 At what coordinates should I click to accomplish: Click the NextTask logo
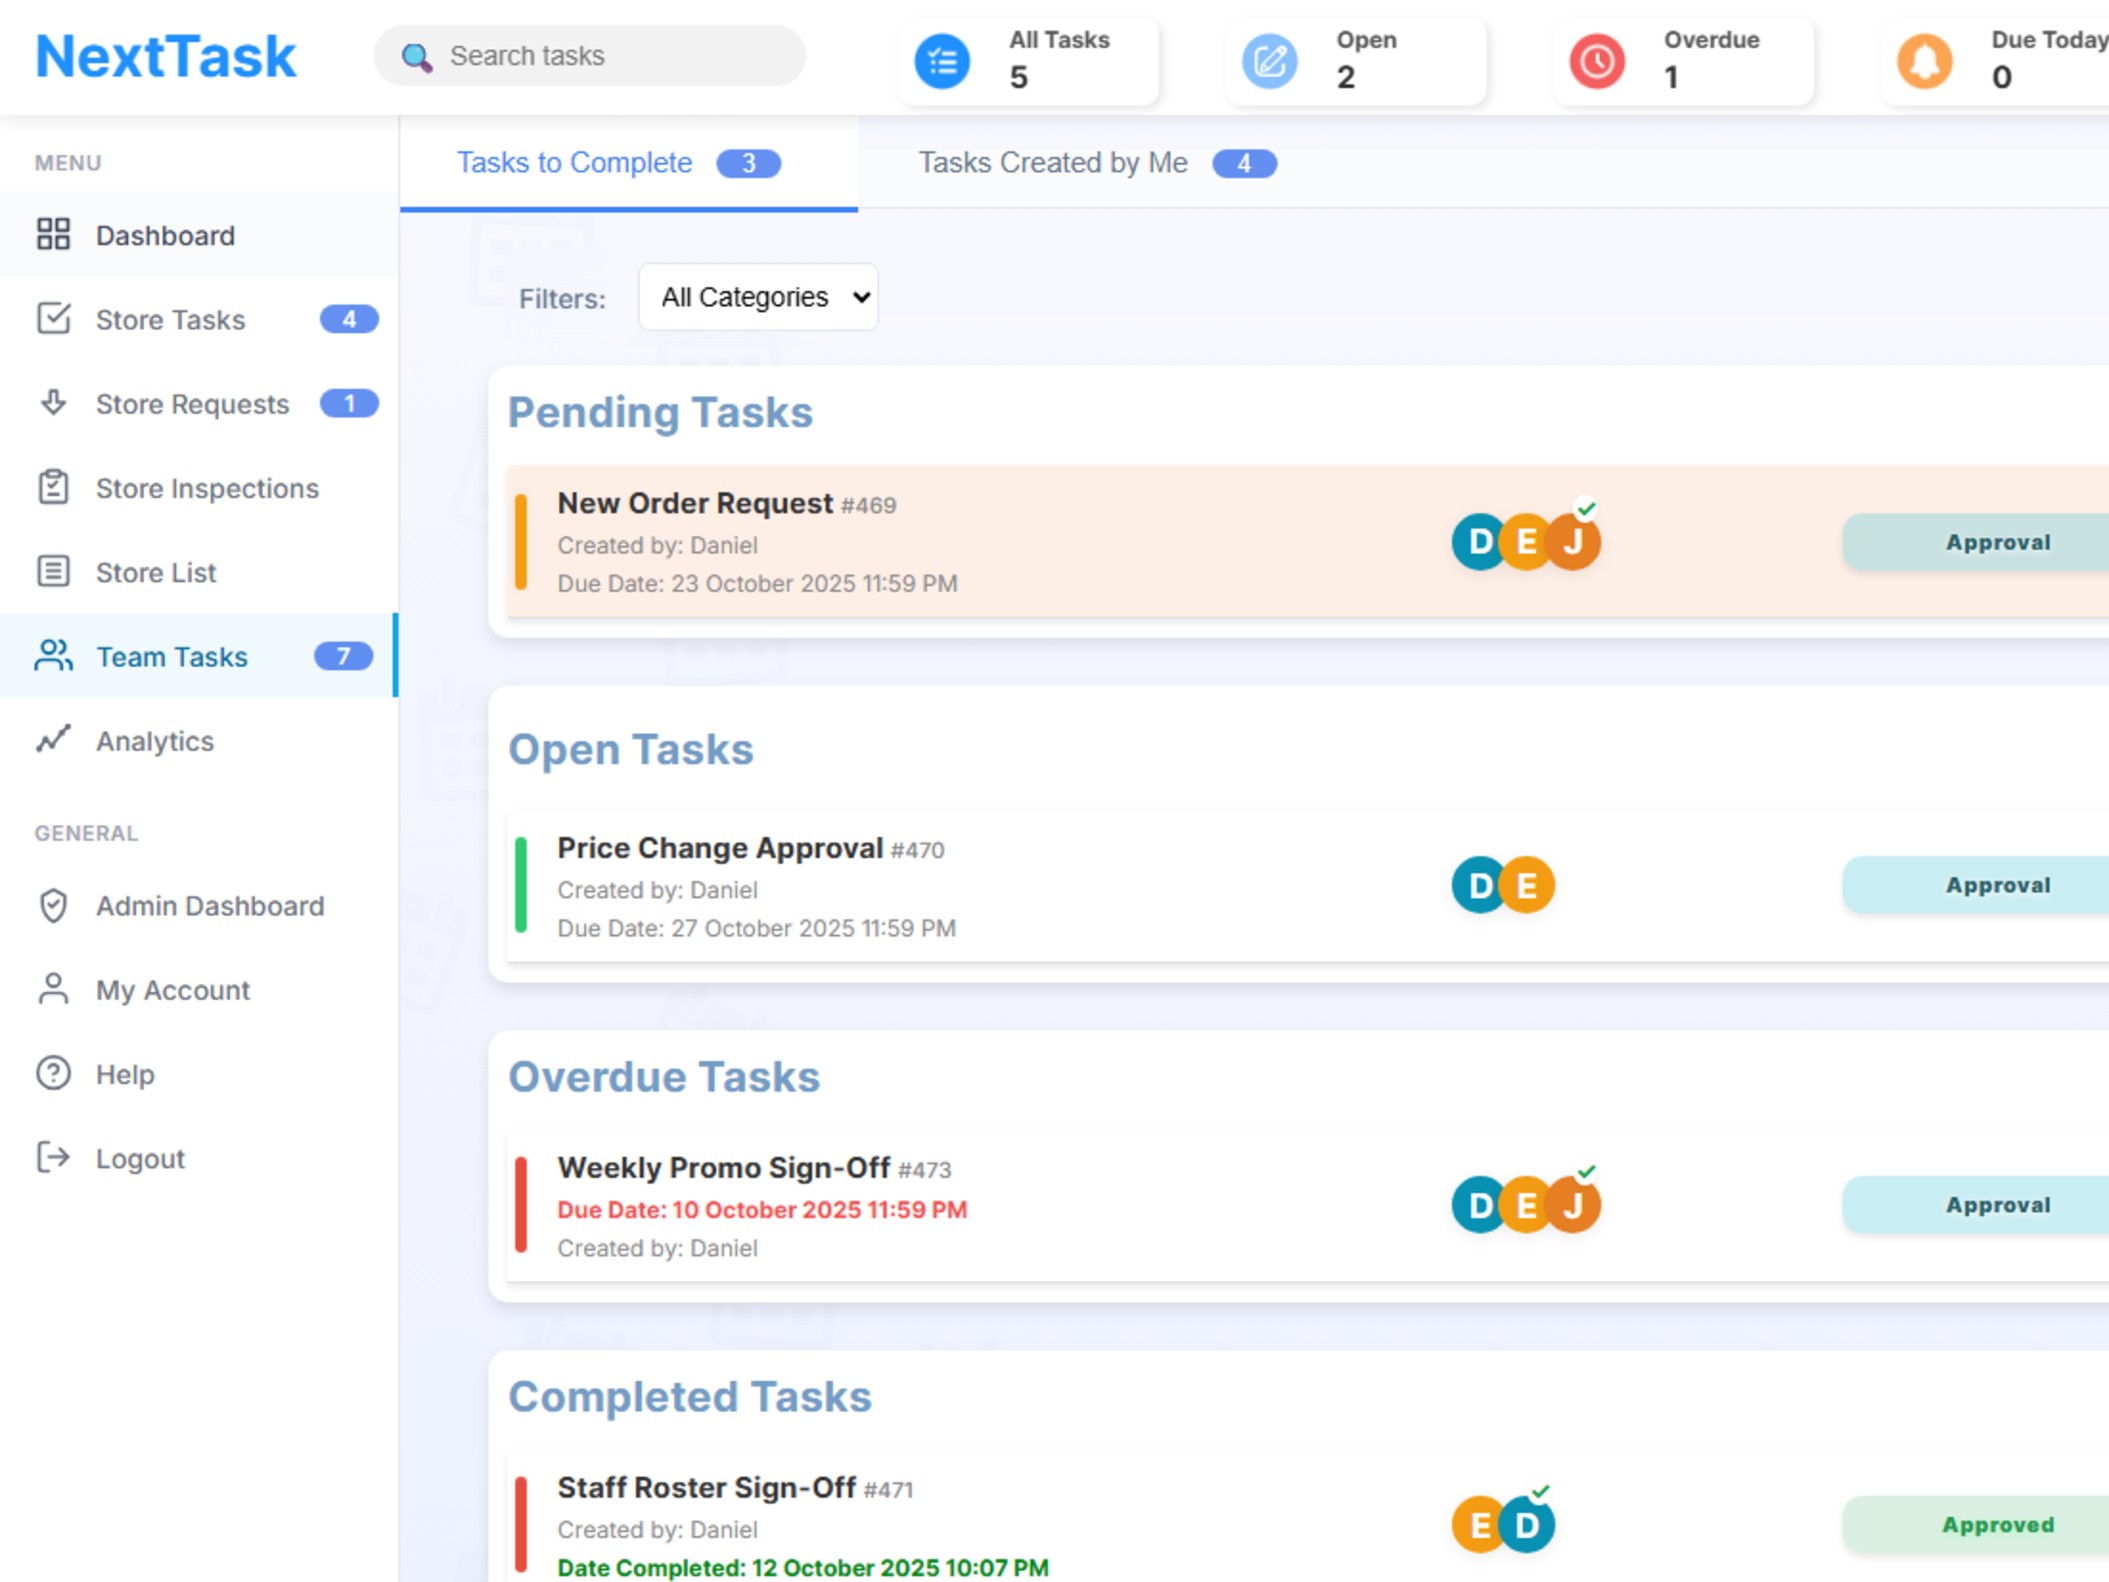pyautogui.click(x=165, y=56)
